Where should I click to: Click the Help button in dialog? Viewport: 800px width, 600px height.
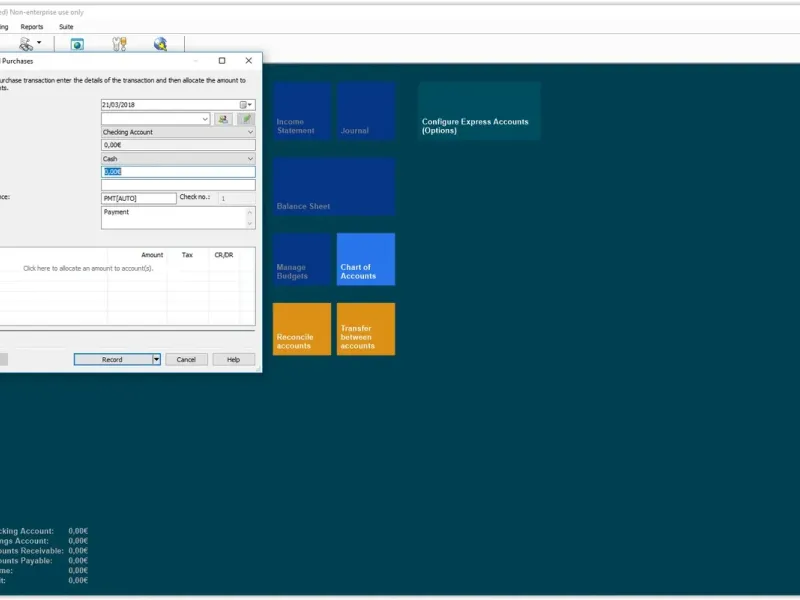pyautogui.click(x=233, y=360)
